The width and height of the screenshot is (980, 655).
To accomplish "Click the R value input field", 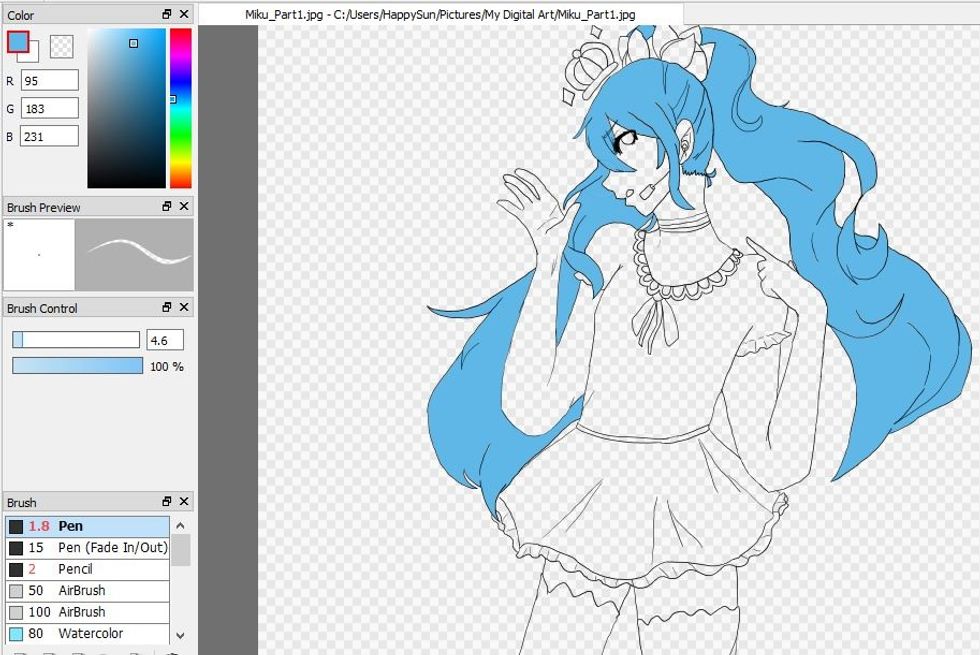I will click(x=50, y=80).
